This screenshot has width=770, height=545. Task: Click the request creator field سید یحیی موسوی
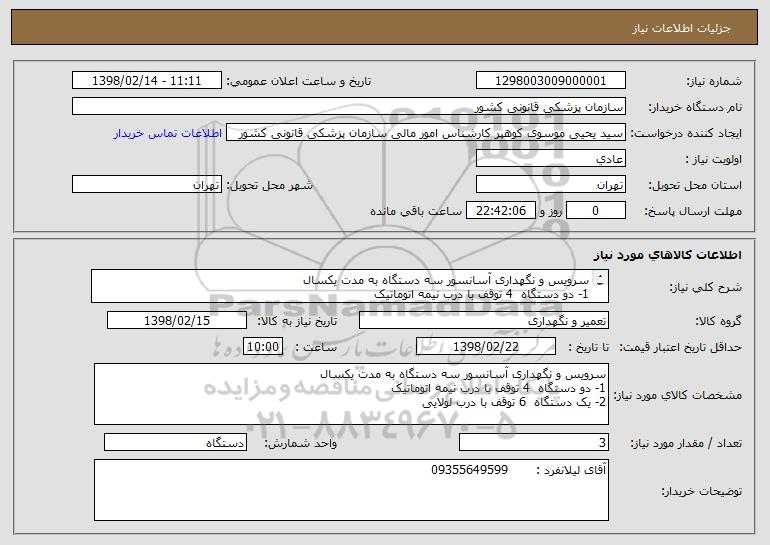pyautogui.click(x=426, y=133)
